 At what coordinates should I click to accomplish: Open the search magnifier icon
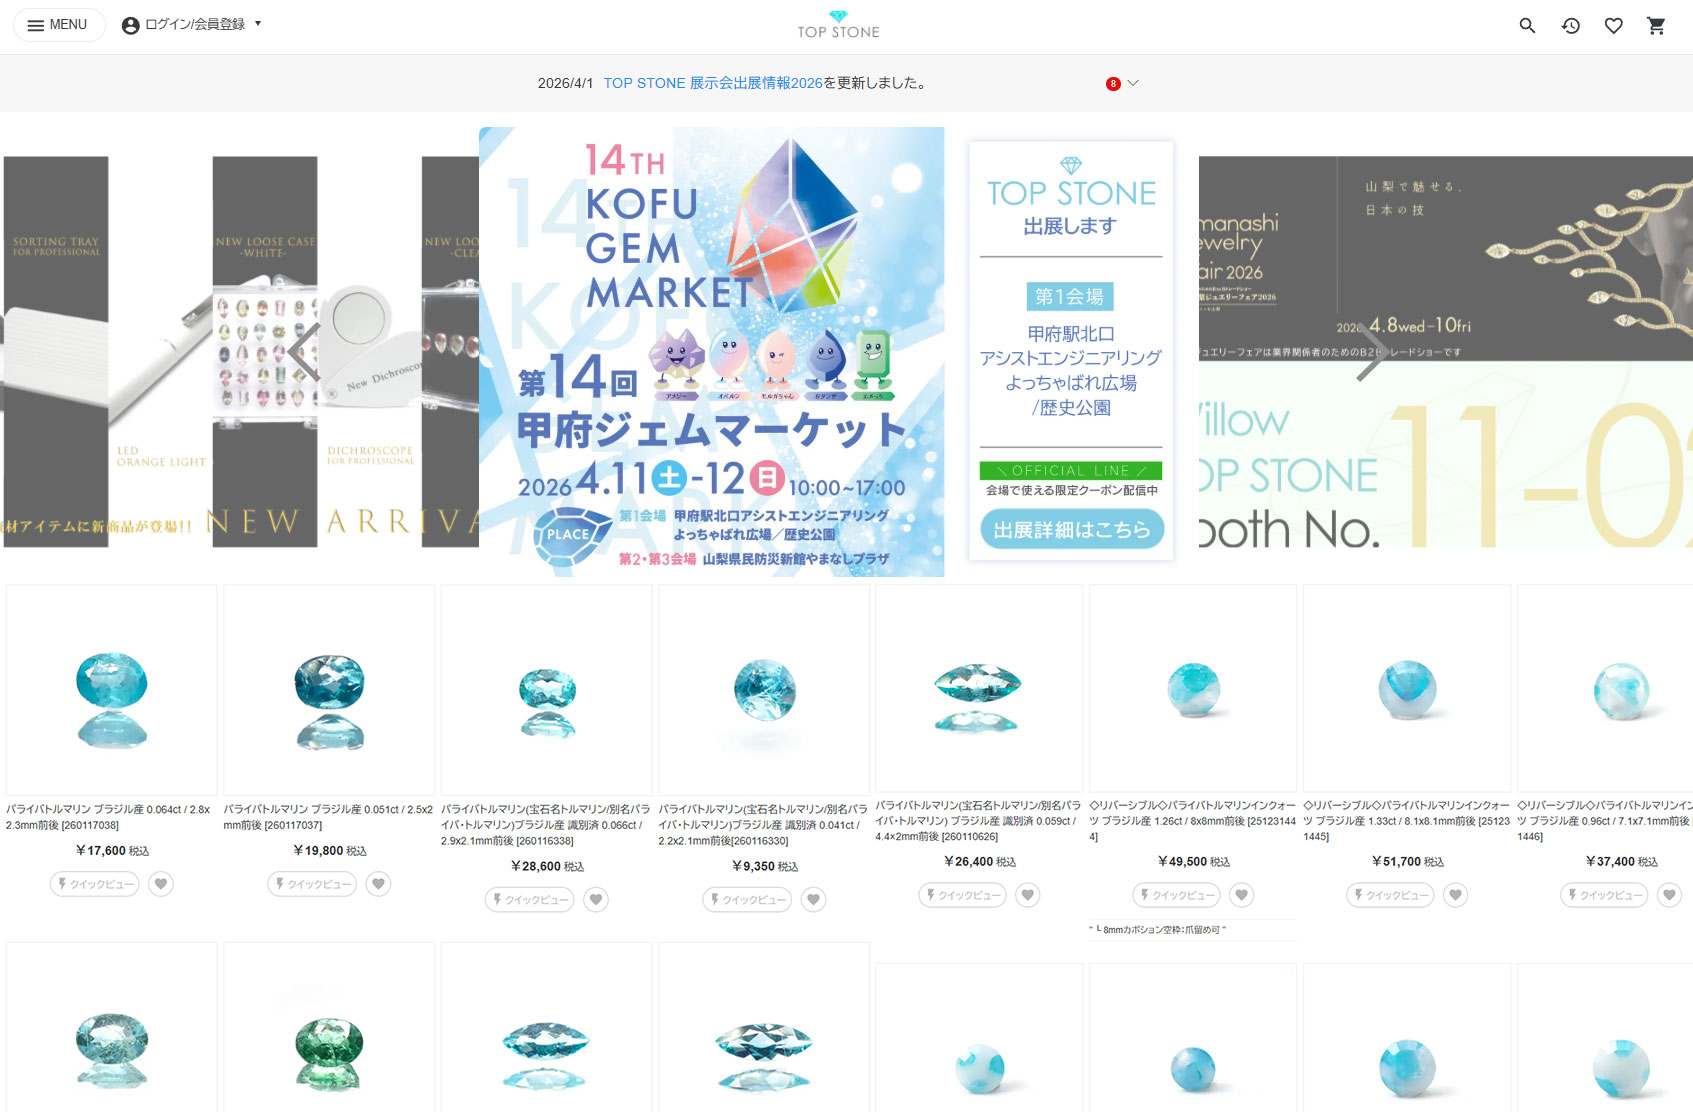click(x=1527, y=26)
